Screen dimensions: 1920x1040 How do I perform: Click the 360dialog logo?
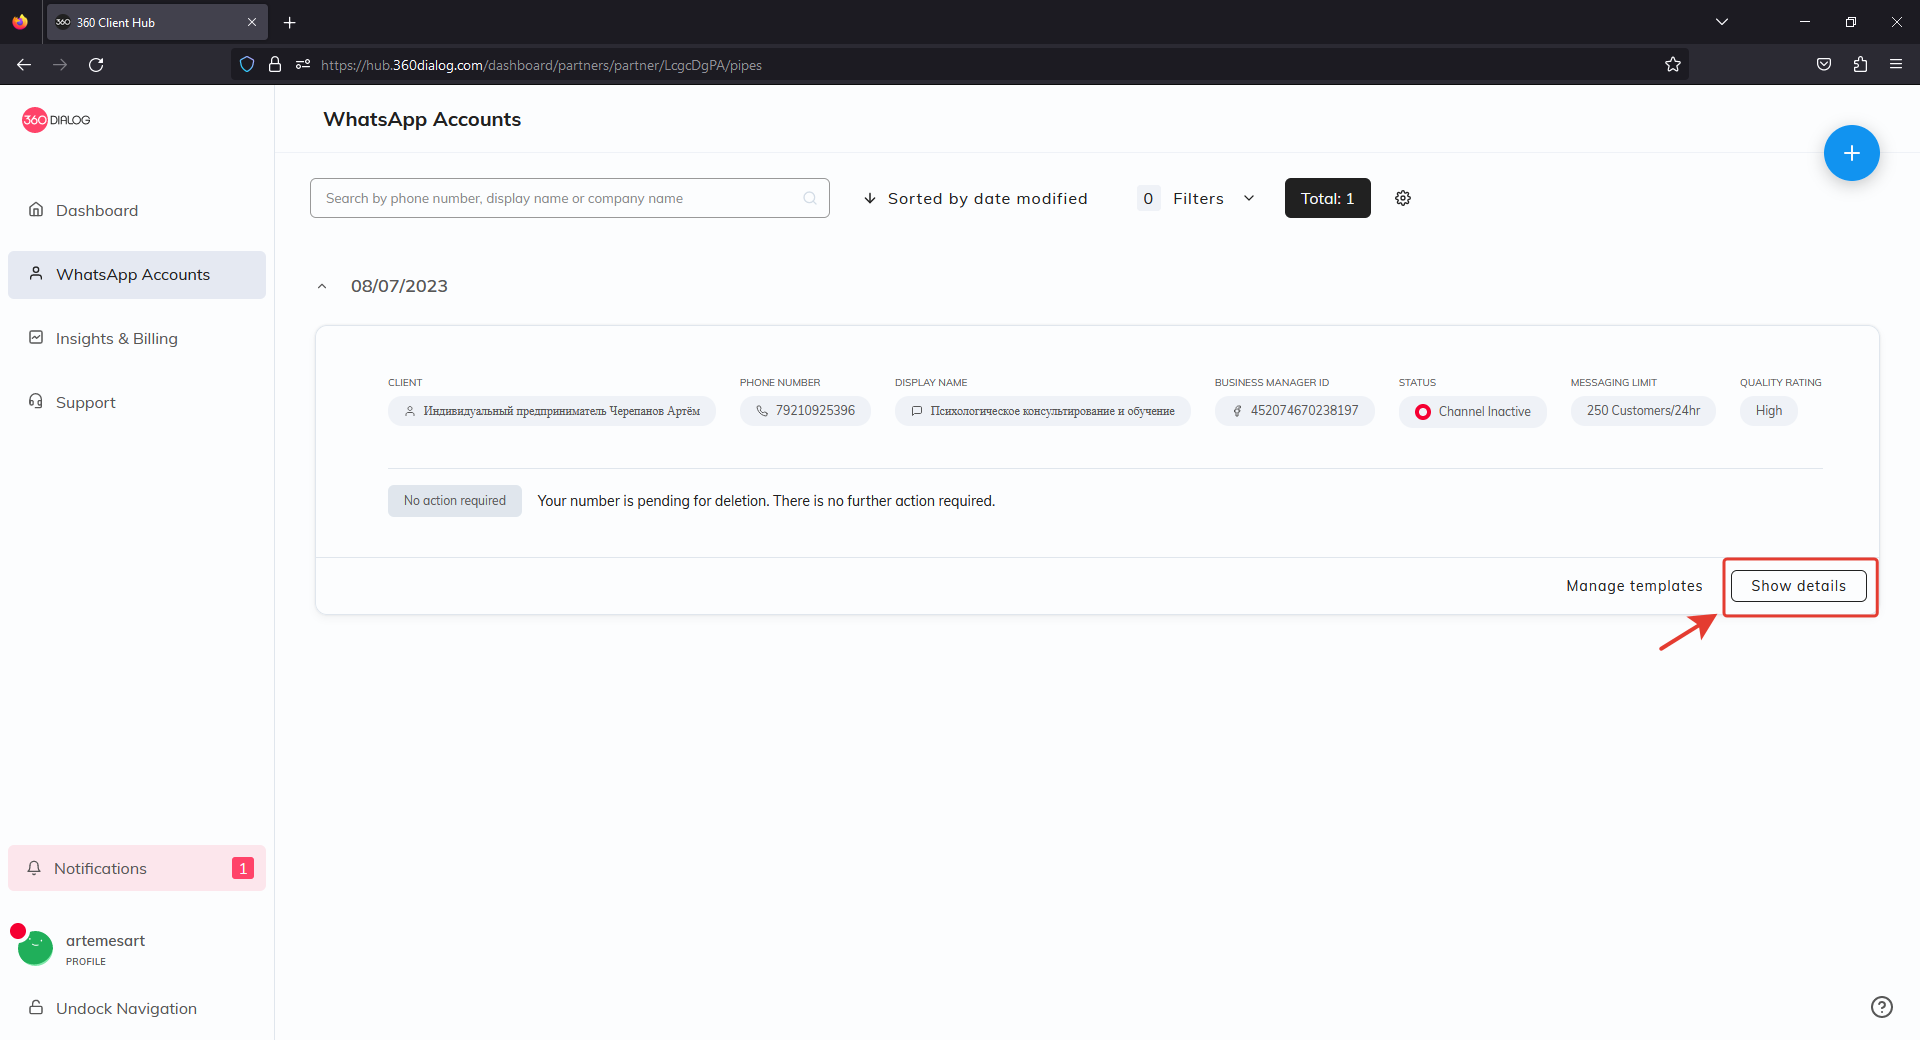pos(56,120)
